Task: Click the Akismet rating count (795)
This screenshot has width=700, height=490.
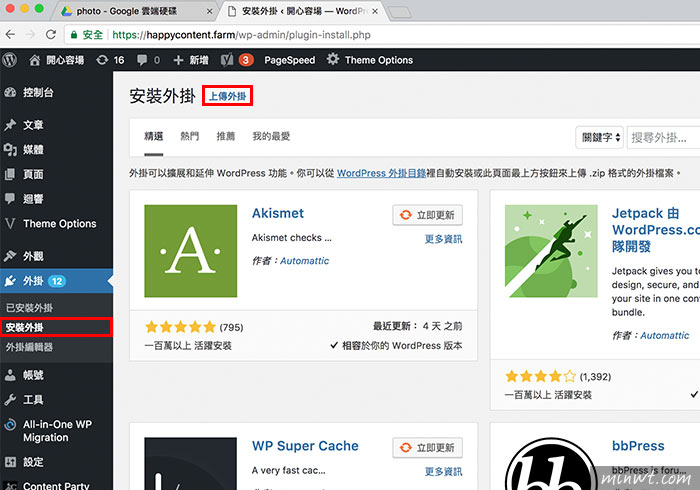Action: [x=231, y=328]
